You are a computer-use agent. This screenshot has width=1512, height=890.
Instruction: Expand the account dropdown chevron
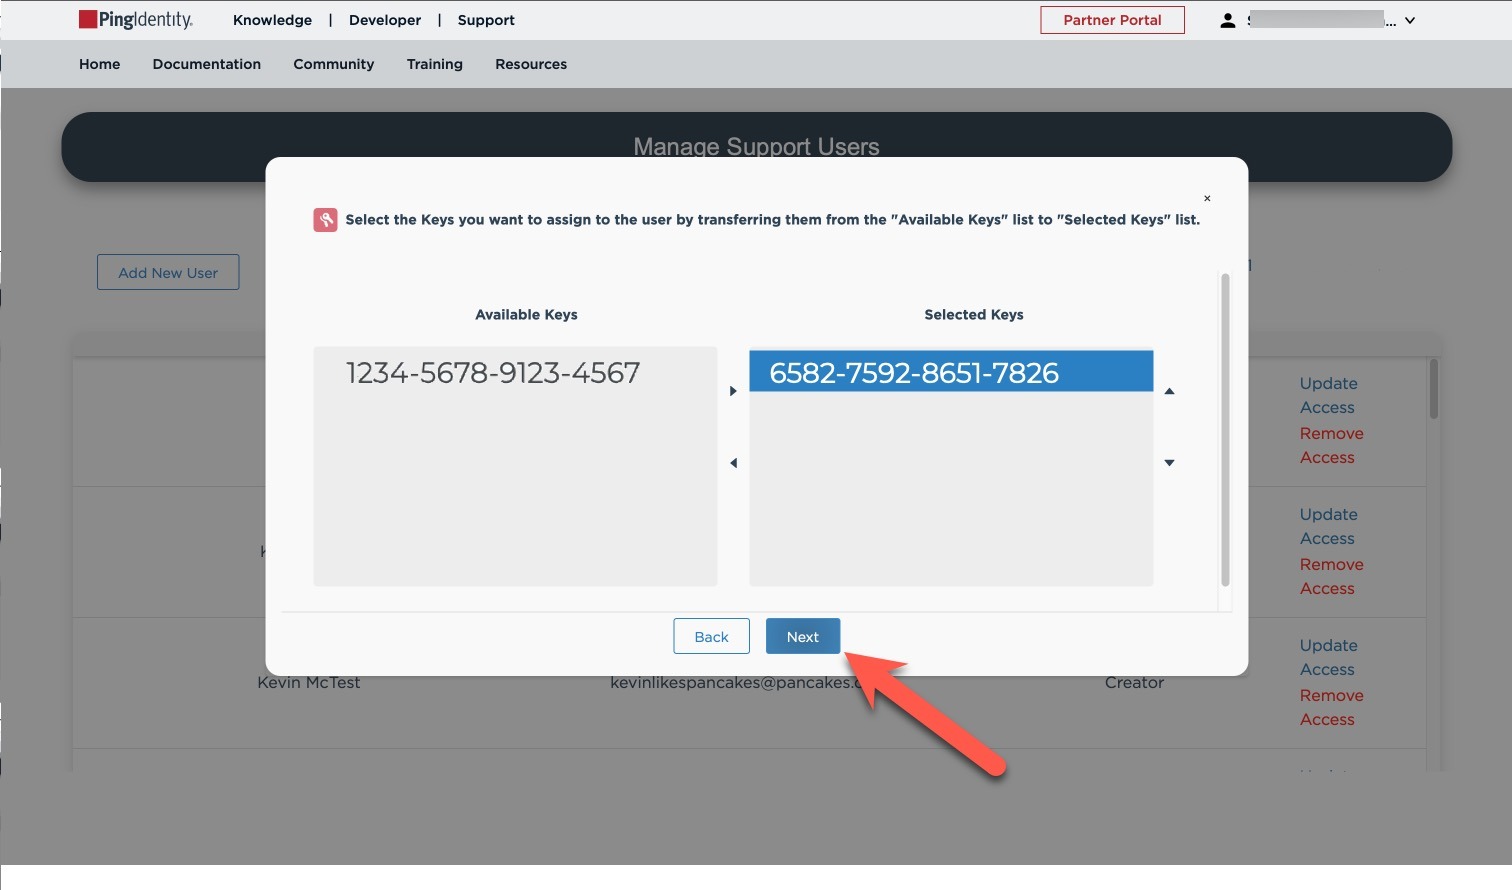pyautogui.click(x=1410, y=20)
